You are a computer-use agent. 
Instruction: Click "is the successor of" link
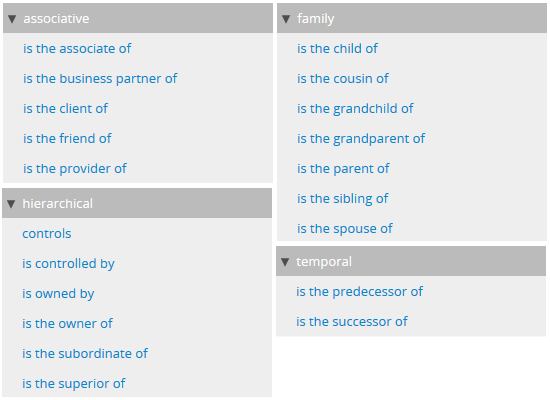click(352, 322)
